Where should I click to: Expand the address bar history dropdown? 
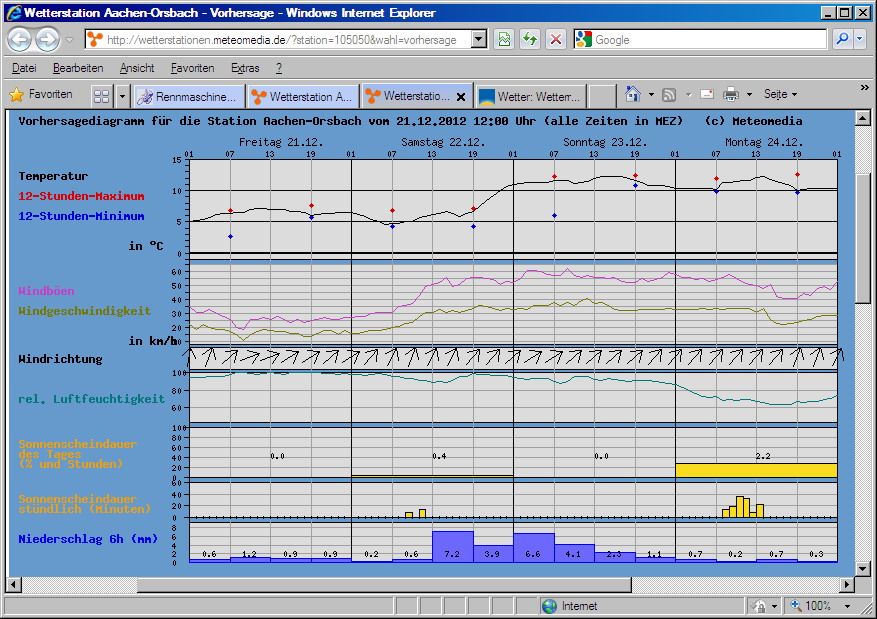(479, 40)
